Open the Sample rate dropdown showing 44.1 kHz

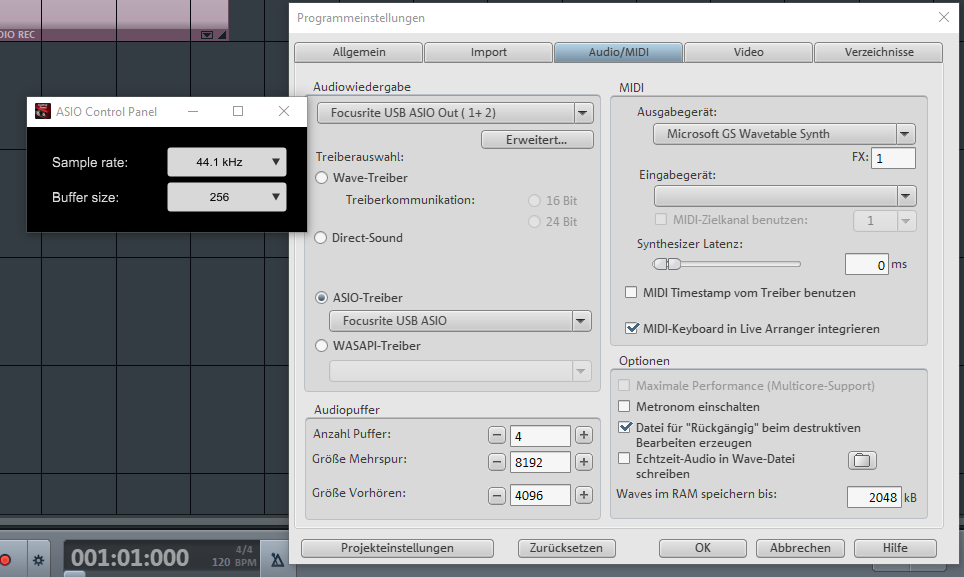tap(227, 162)
